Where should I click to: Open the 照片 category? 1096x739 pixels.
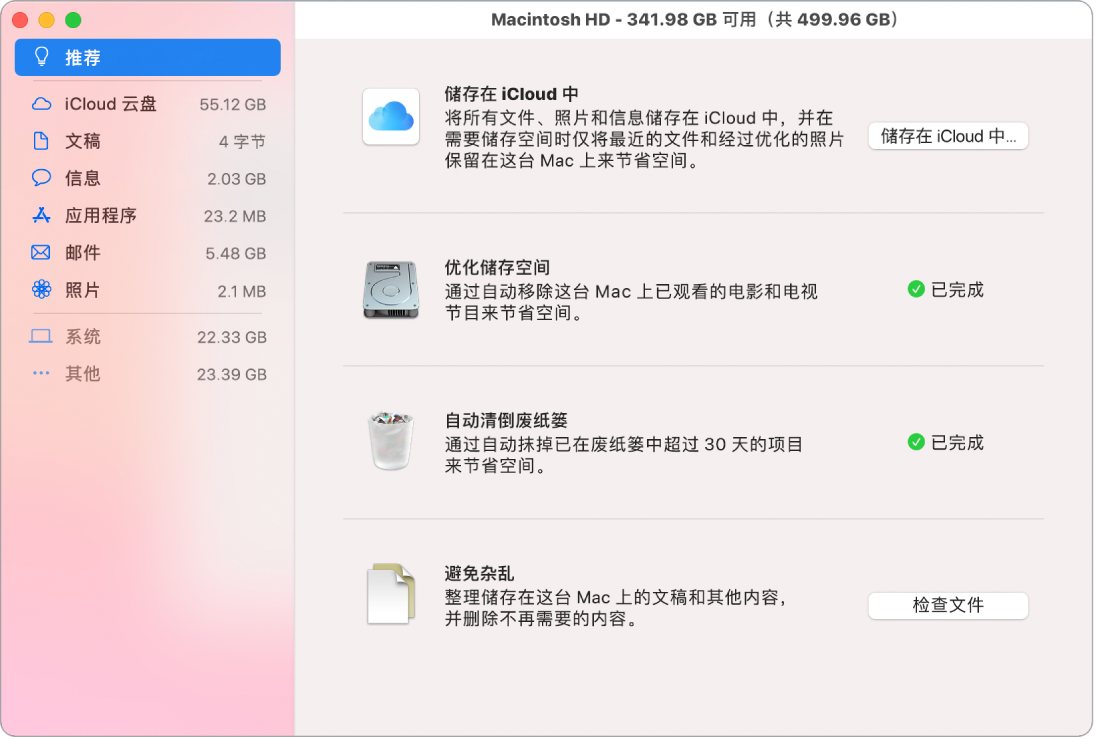coord(147,290)
